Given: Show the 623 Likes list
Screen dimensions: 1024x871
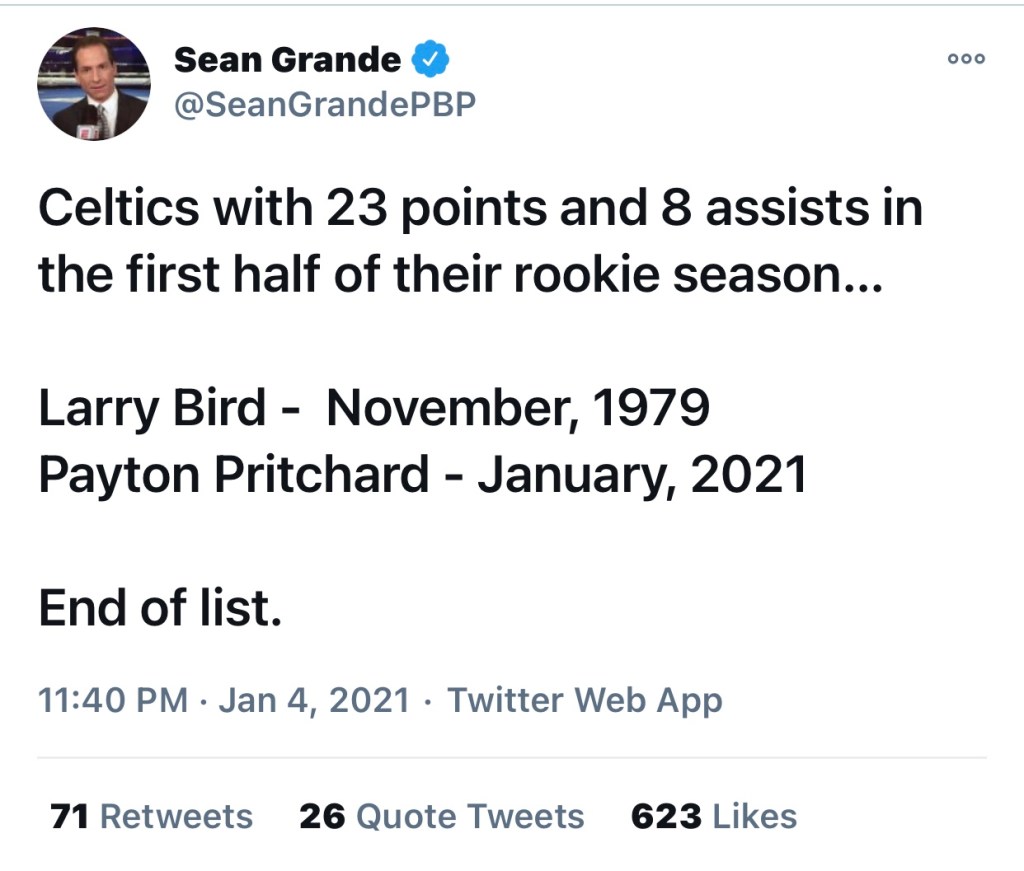Looking at the screenshot, I should (x=713, y=816).
